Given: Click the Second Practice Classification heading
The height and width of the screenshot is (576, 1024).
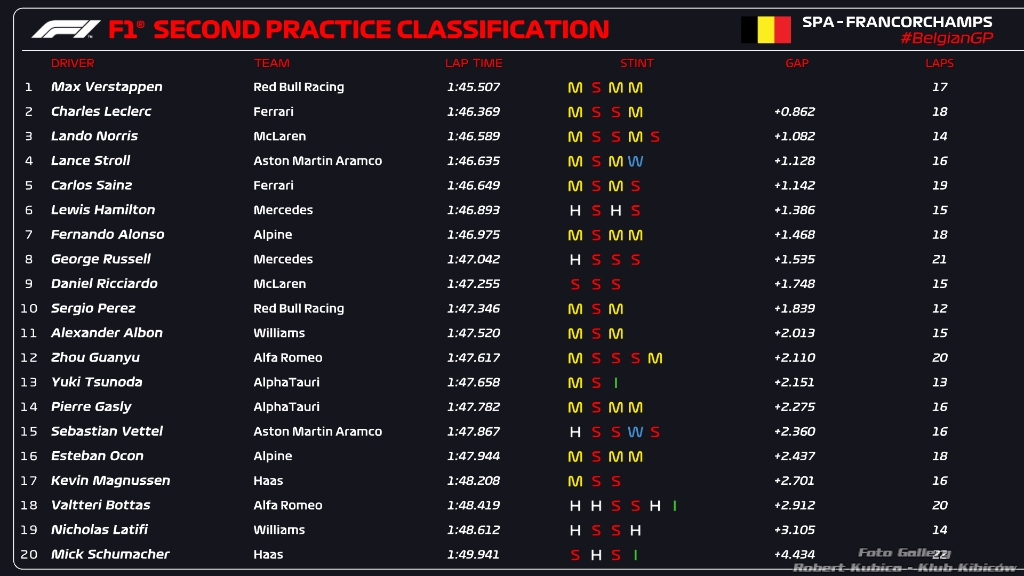Looking at the screenshot, I should [380, 29].
